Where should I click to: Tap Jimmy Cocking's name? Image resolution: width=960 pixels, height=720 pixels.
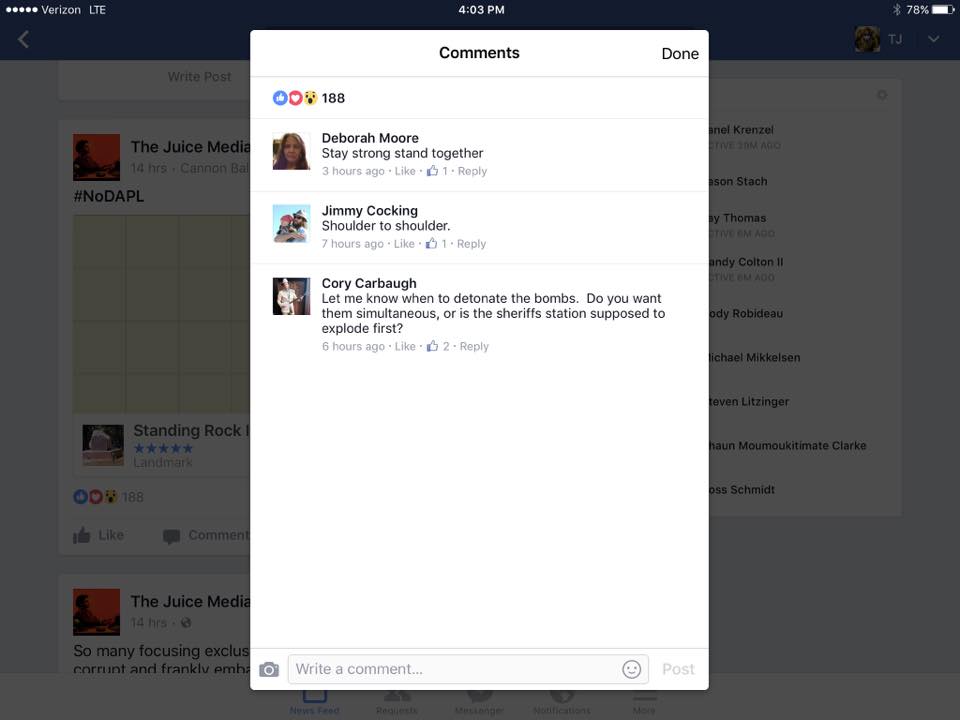click(x=369, y=210)
